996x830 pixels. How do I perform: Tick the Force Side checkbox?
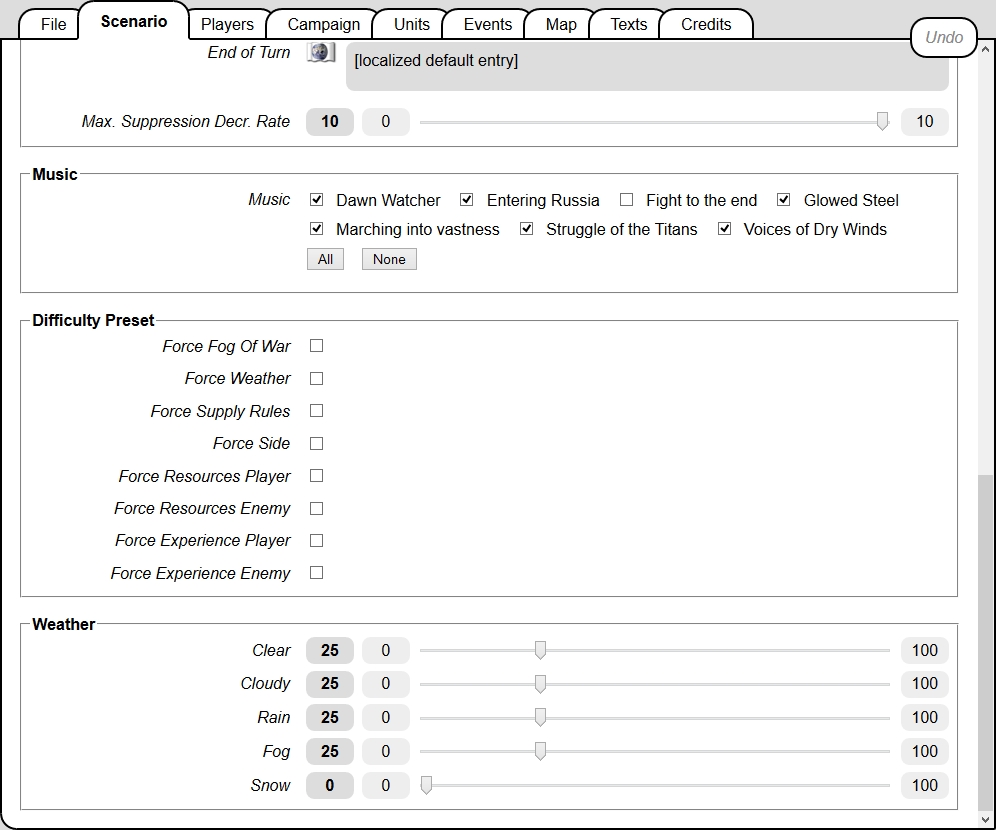point(316,443)
